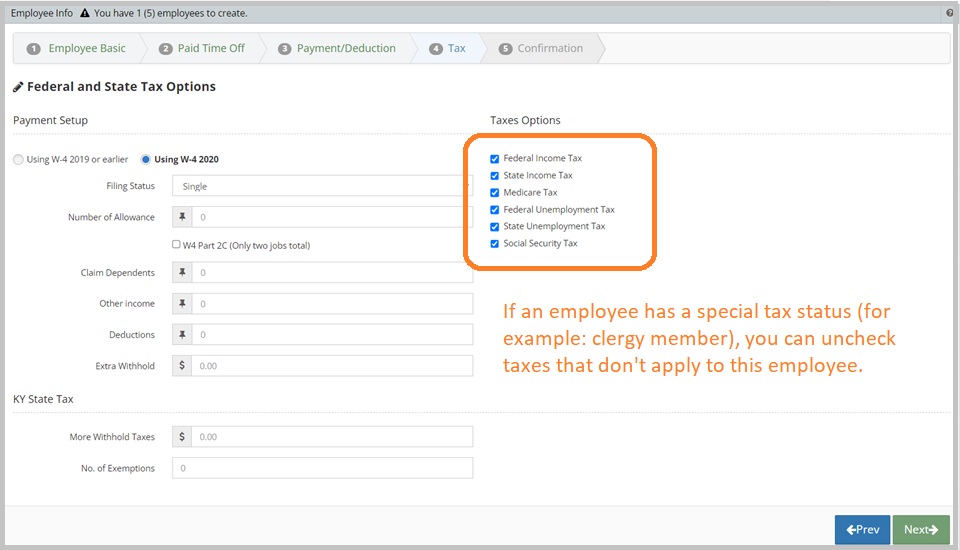Viewport: 960px width, 550px height.
Task: Click the pin icon beside Deductions
Action: (x=182, y=334)
